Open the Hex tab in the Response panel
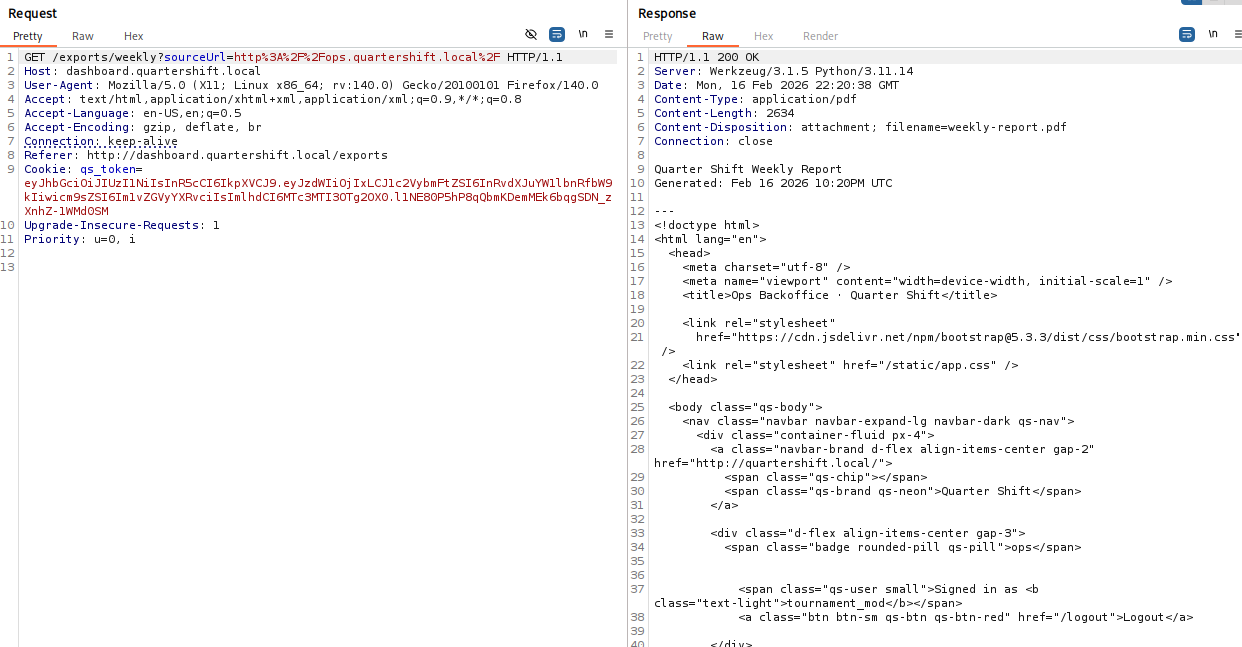Screen dimensions: 1242x647 [x=764, y=36]
